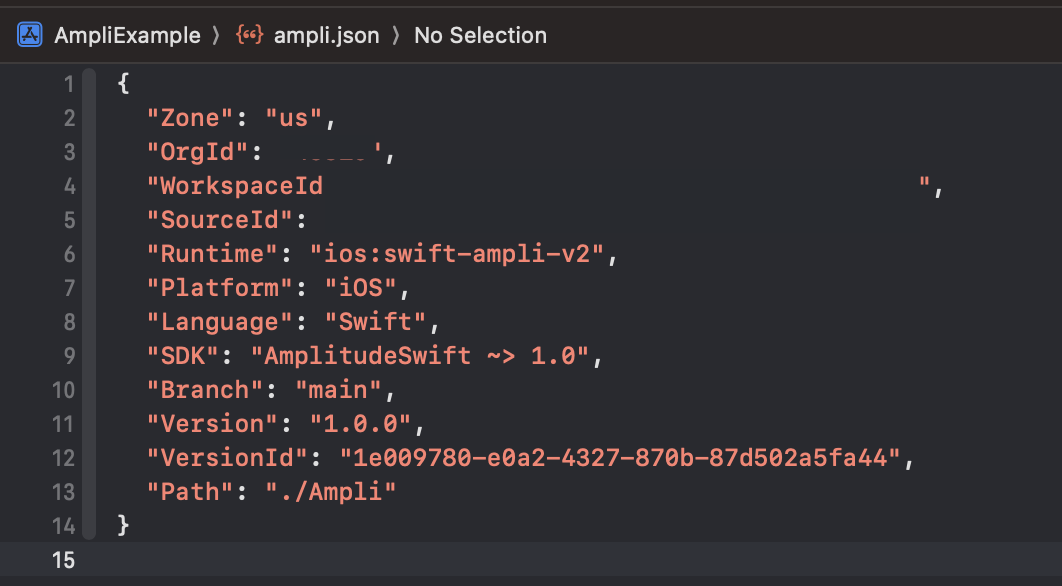Click line number 1 in gutter
This screenshot has height=586, width=1062.
point(68,84)
